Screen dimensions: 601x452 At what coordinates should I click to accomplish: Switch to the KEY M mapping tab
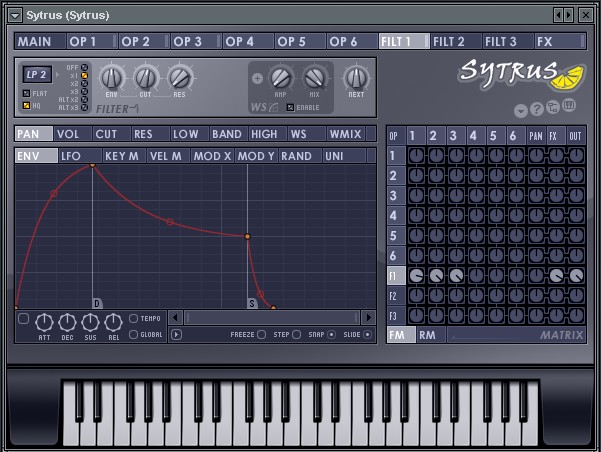124,156
